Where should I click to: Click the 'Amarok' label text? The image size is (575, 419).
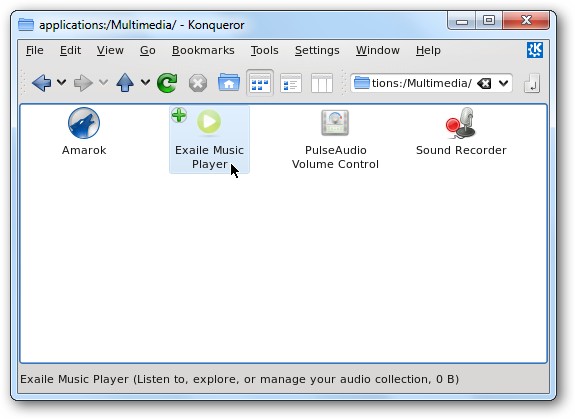pos(84,150)
